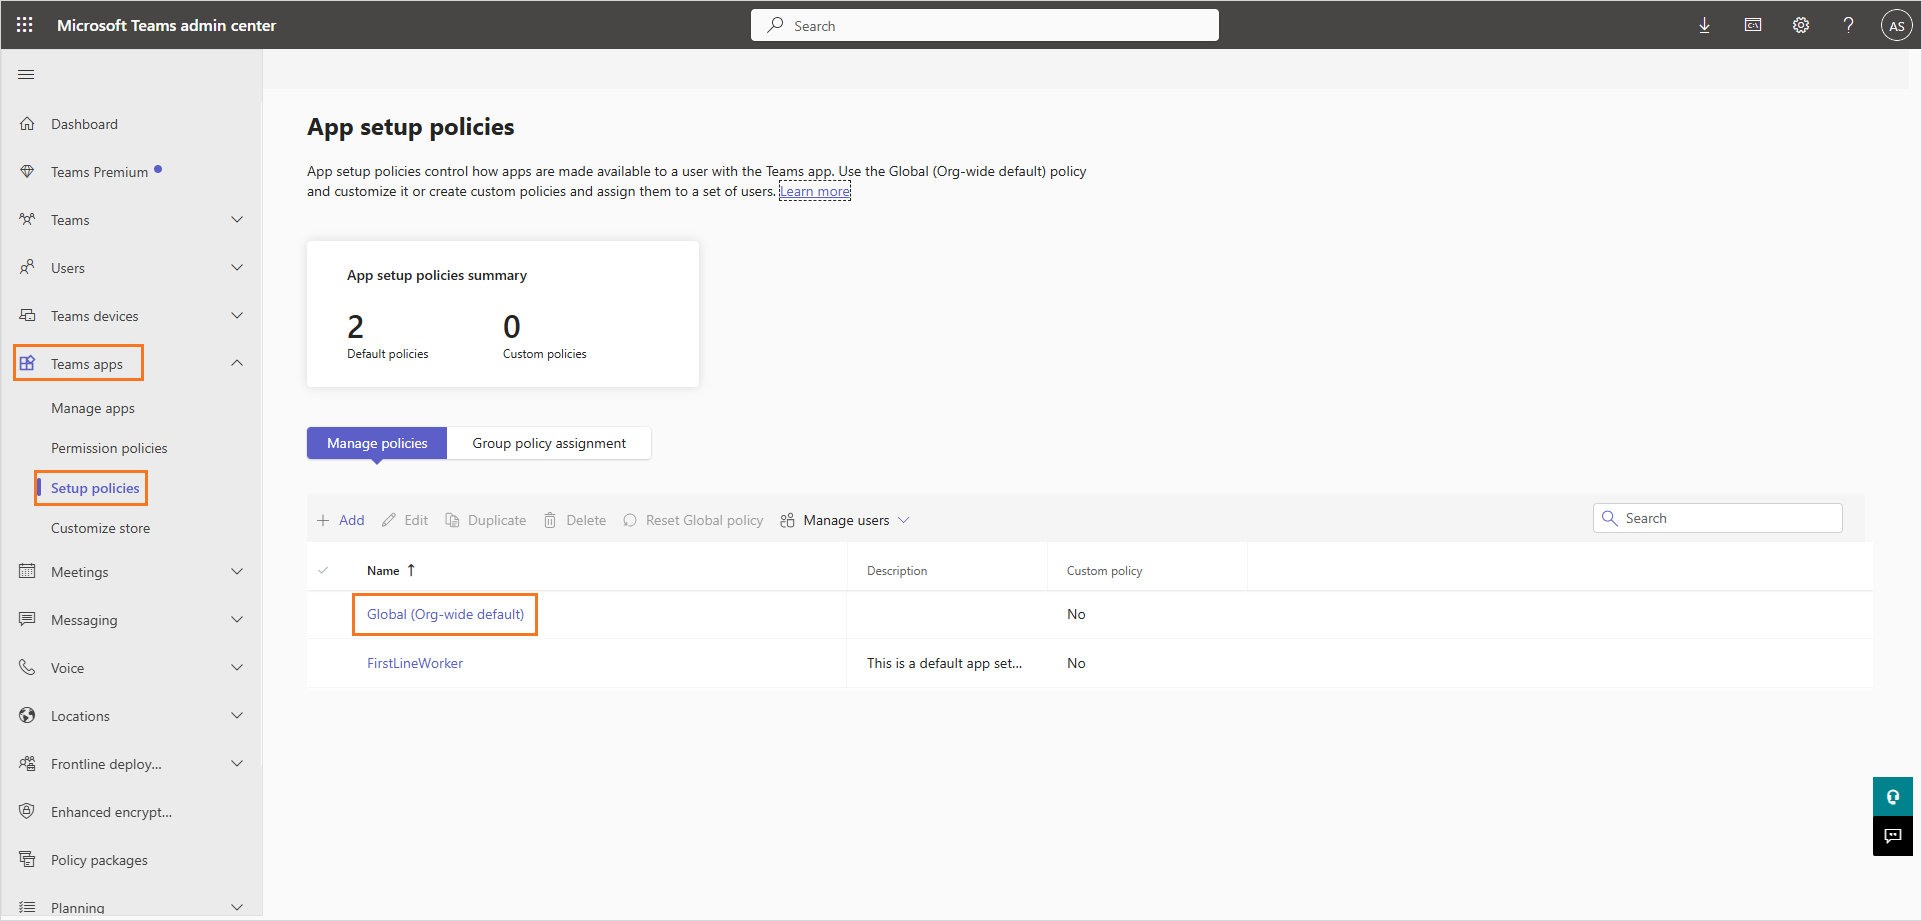The height and width of the screenshot is (921, 1922).
Task: Click the Custom policy column header
Action: [x=1104, y=571]
